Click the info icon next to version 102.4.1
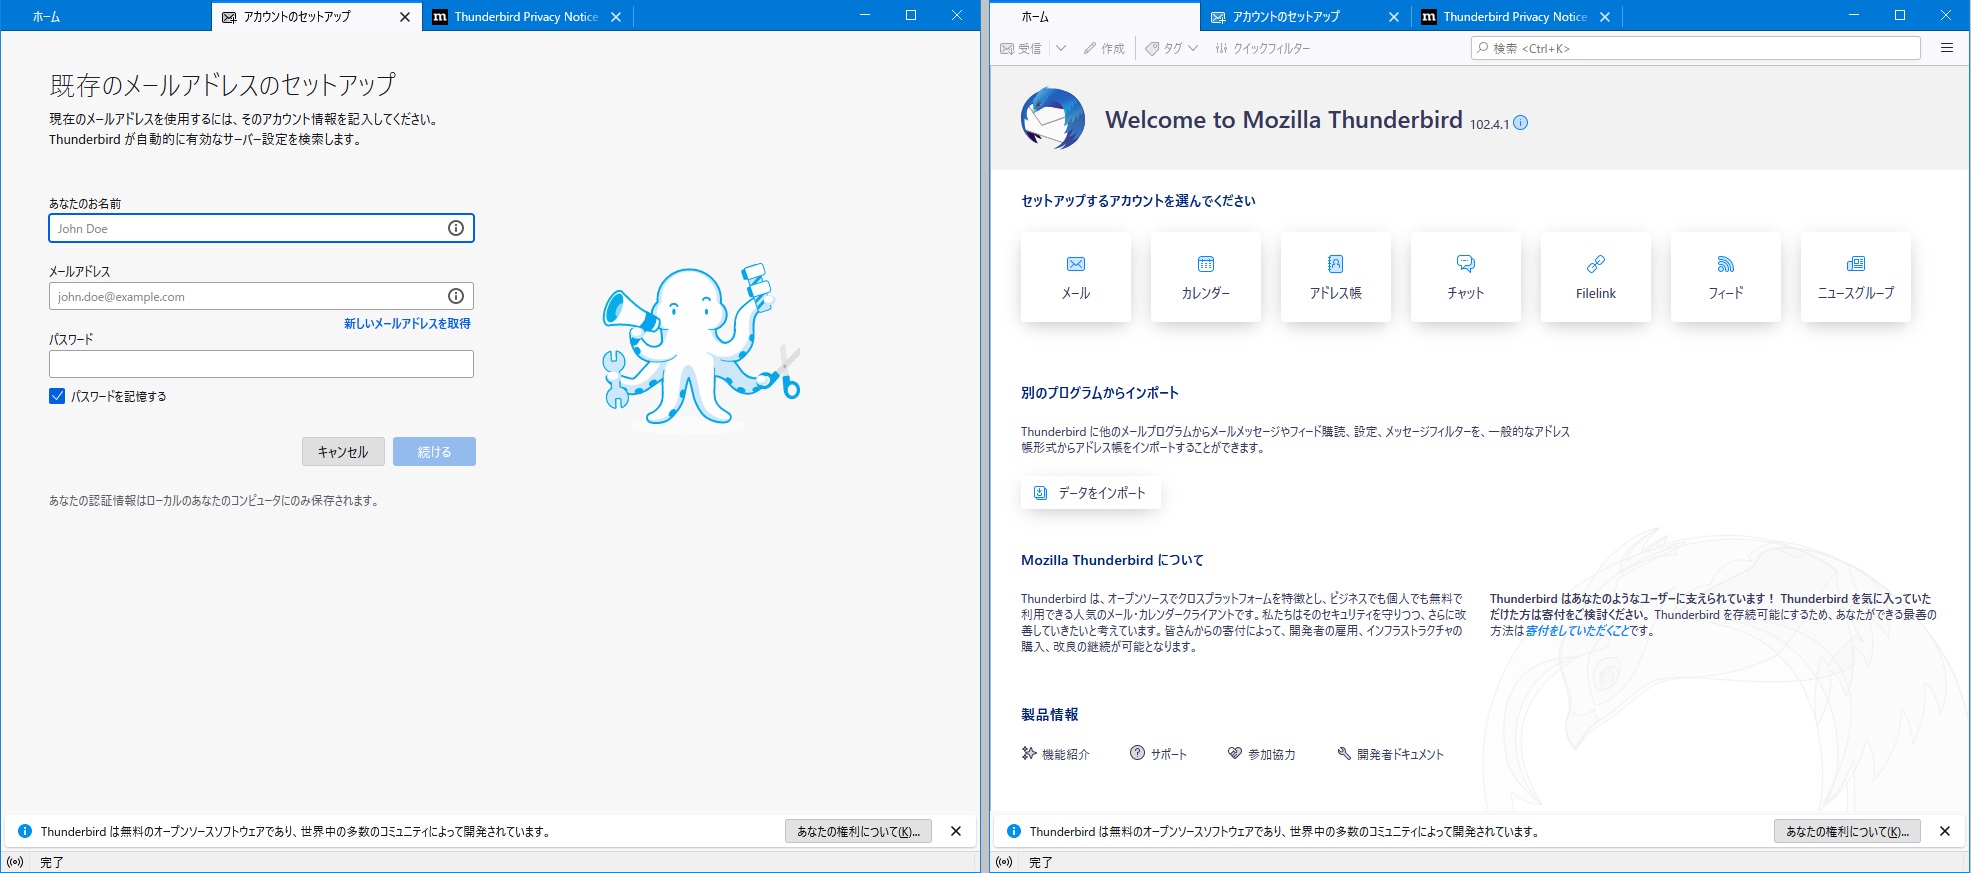Screen dimensions: 1971x873 (x=1521, y=123)
